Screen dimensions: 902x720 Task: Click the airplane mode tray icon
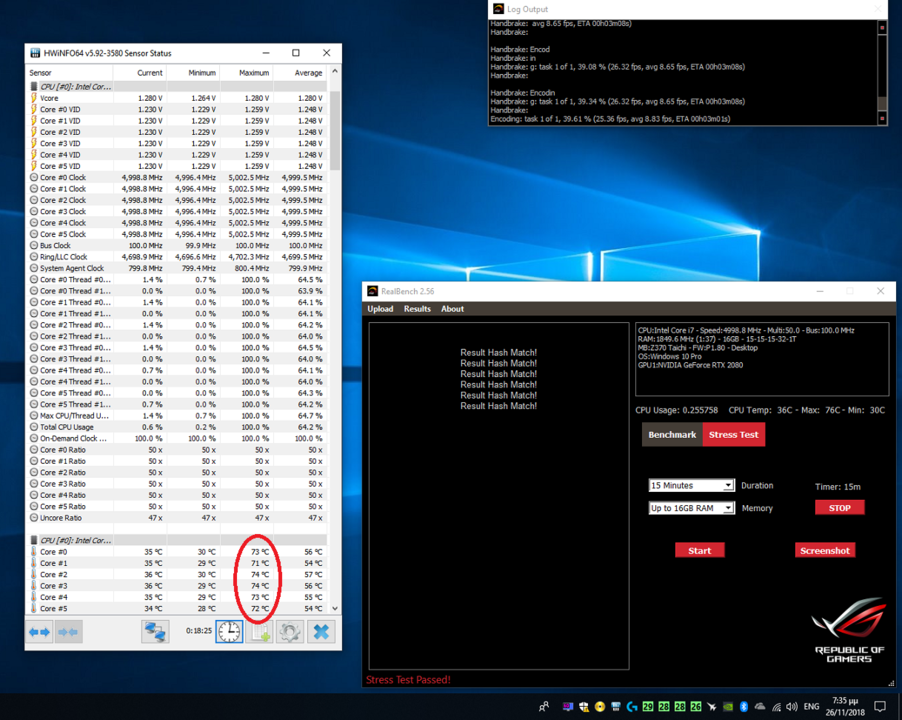[x=712, y=707]
